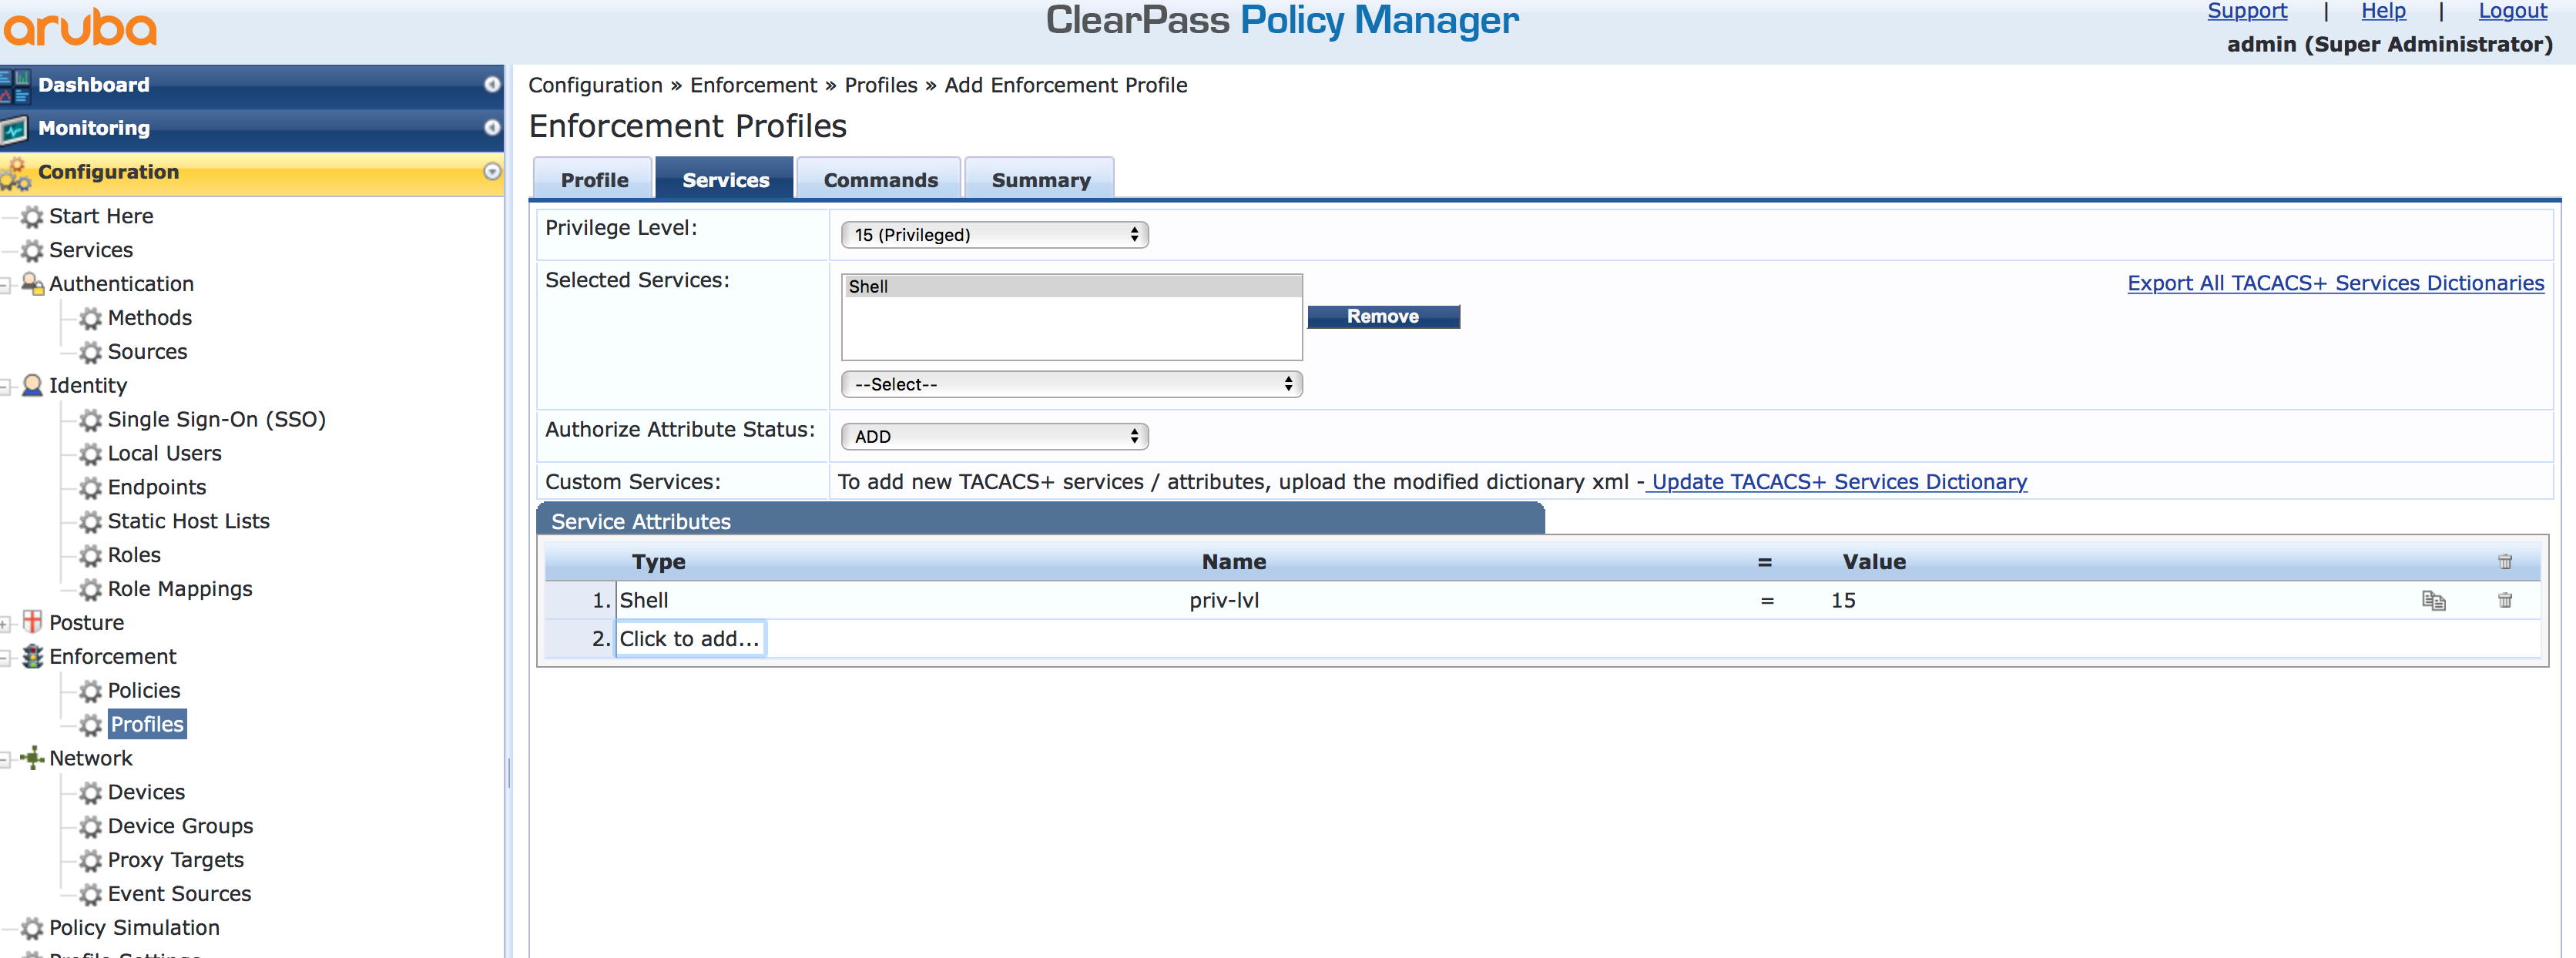
Task: Switch to the Commands tab
Action: click(879, 179)
